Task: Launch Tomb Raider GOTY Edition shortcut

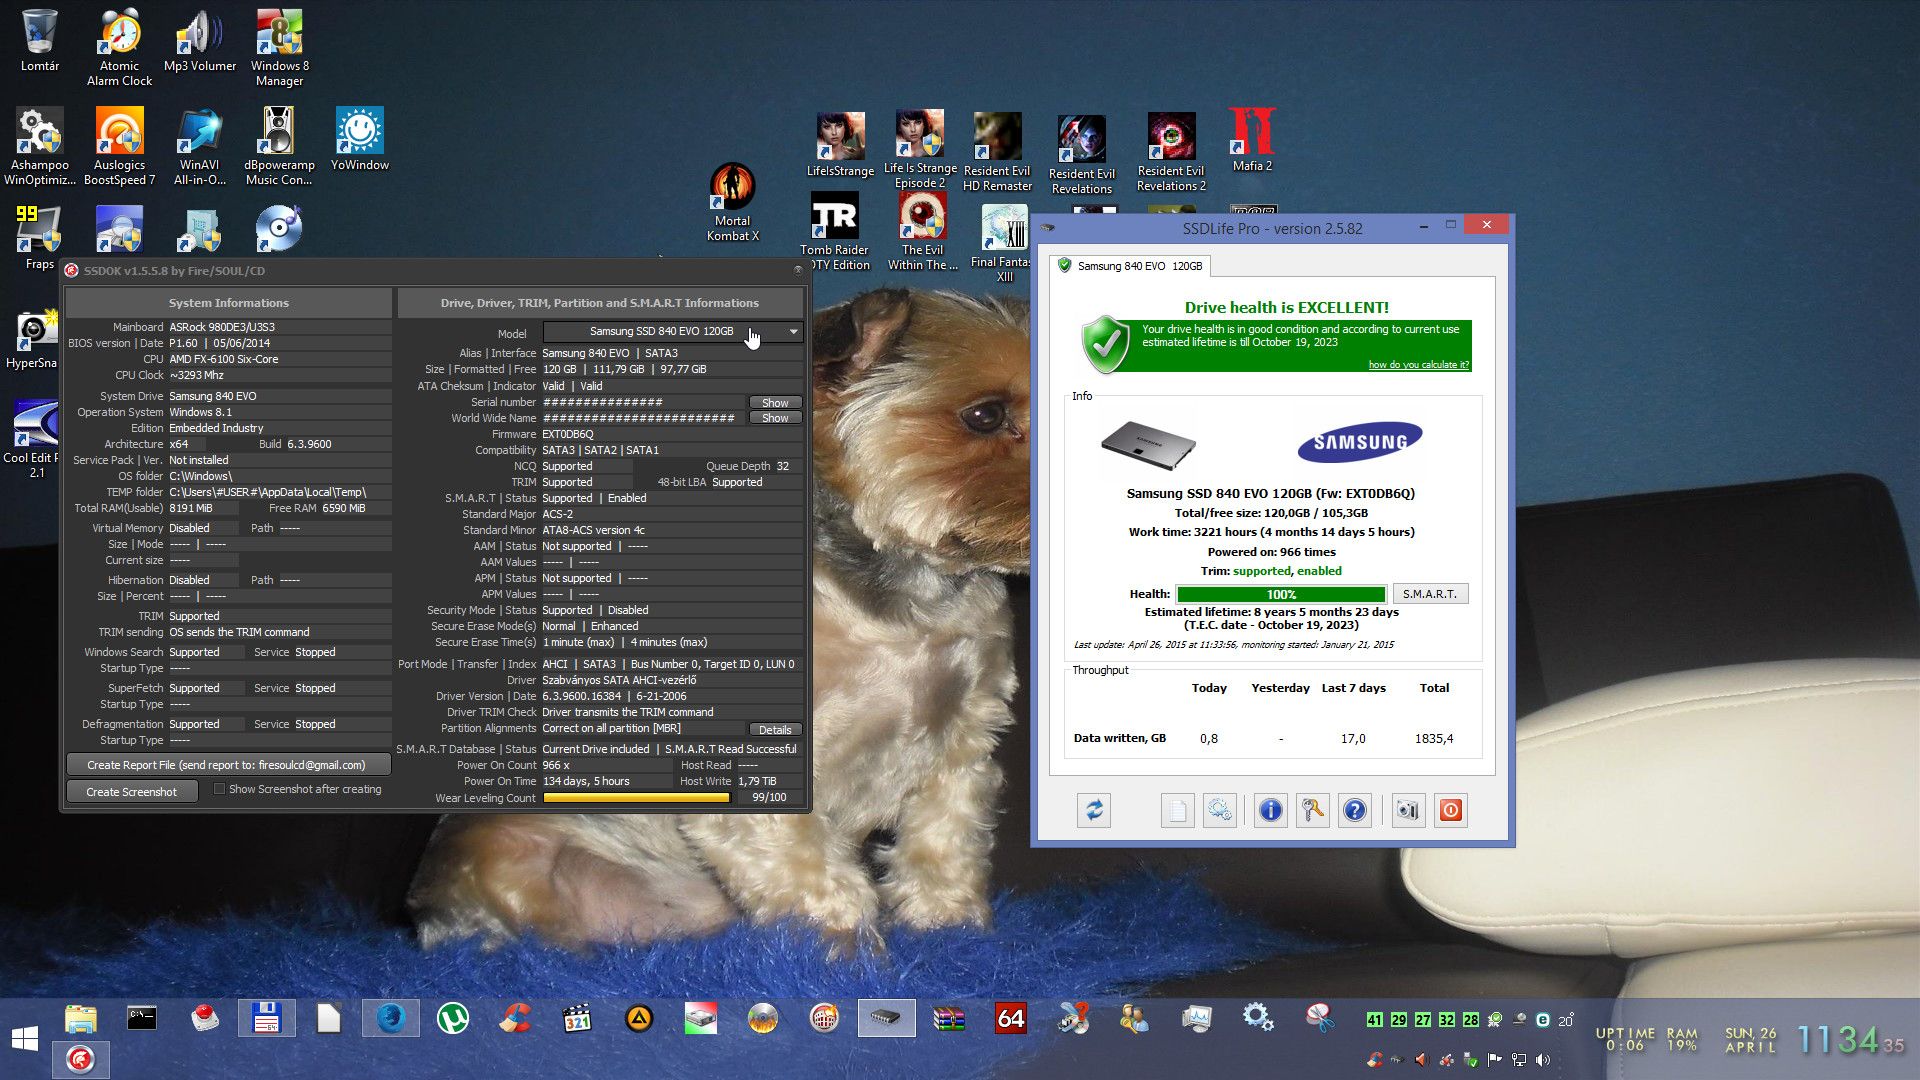Action: [834, 232]
